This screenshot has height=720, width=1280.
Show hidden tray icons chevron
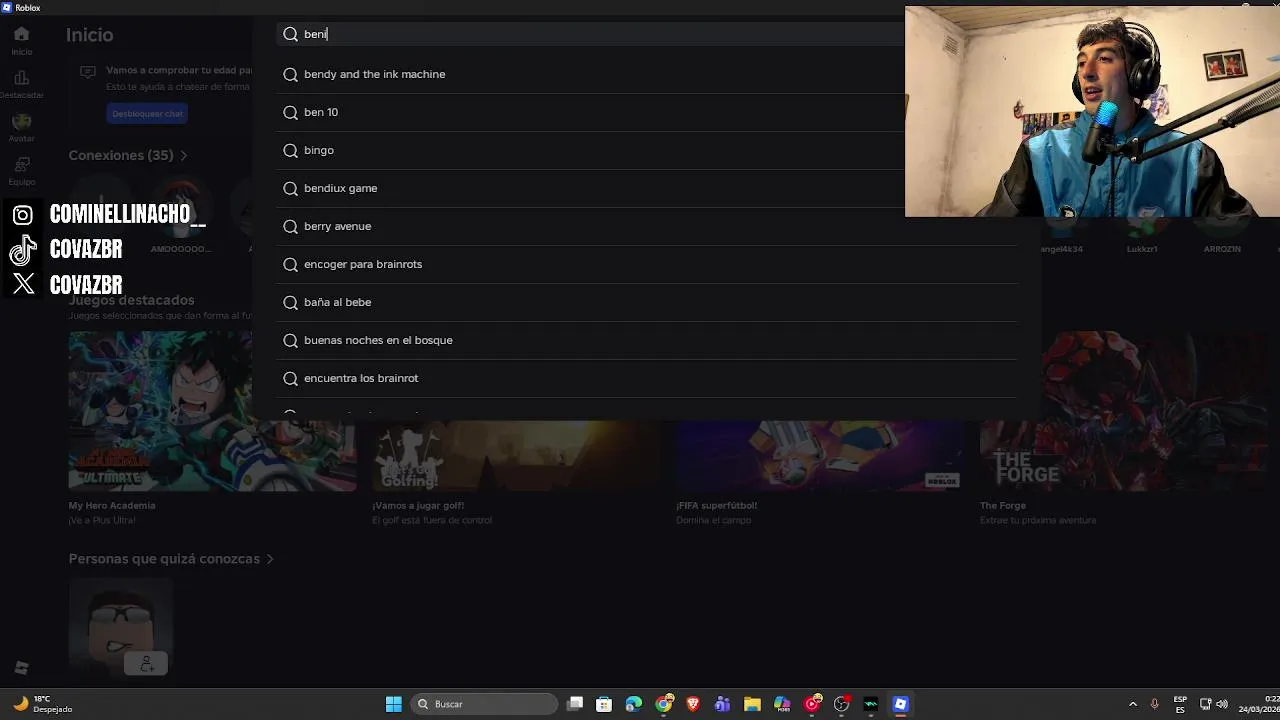(1133, 704)
